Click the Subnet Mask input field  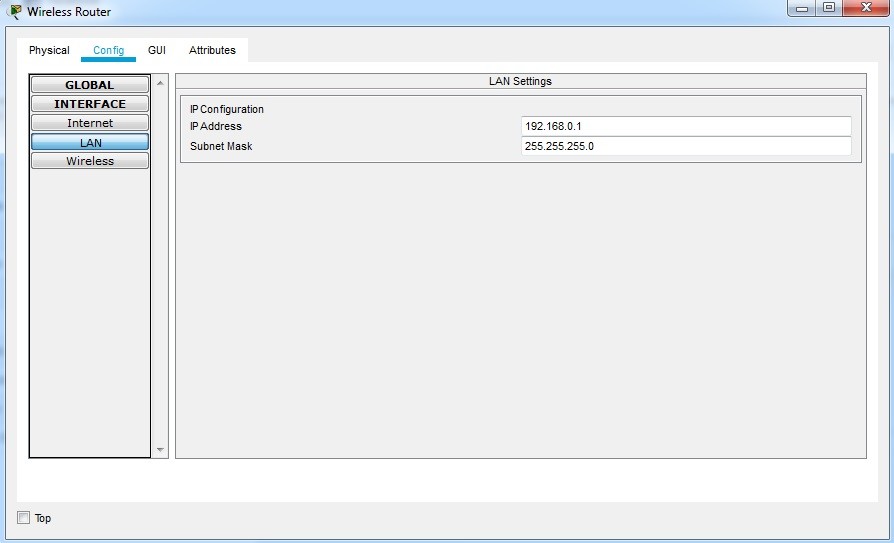point(686,146)
